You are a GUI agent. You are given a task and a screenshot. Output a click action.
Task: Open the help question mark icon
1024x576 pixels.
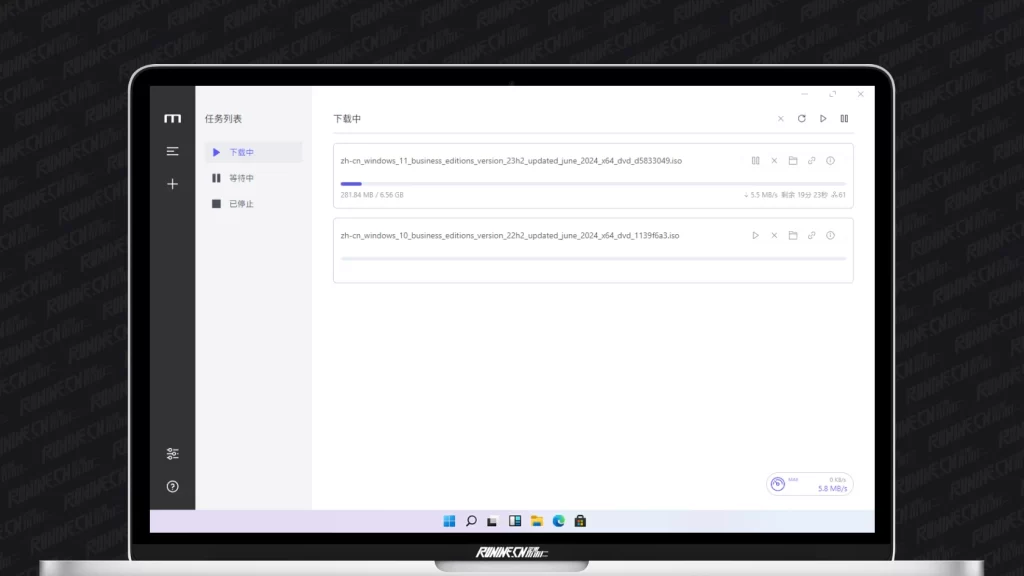coord(173,486)
